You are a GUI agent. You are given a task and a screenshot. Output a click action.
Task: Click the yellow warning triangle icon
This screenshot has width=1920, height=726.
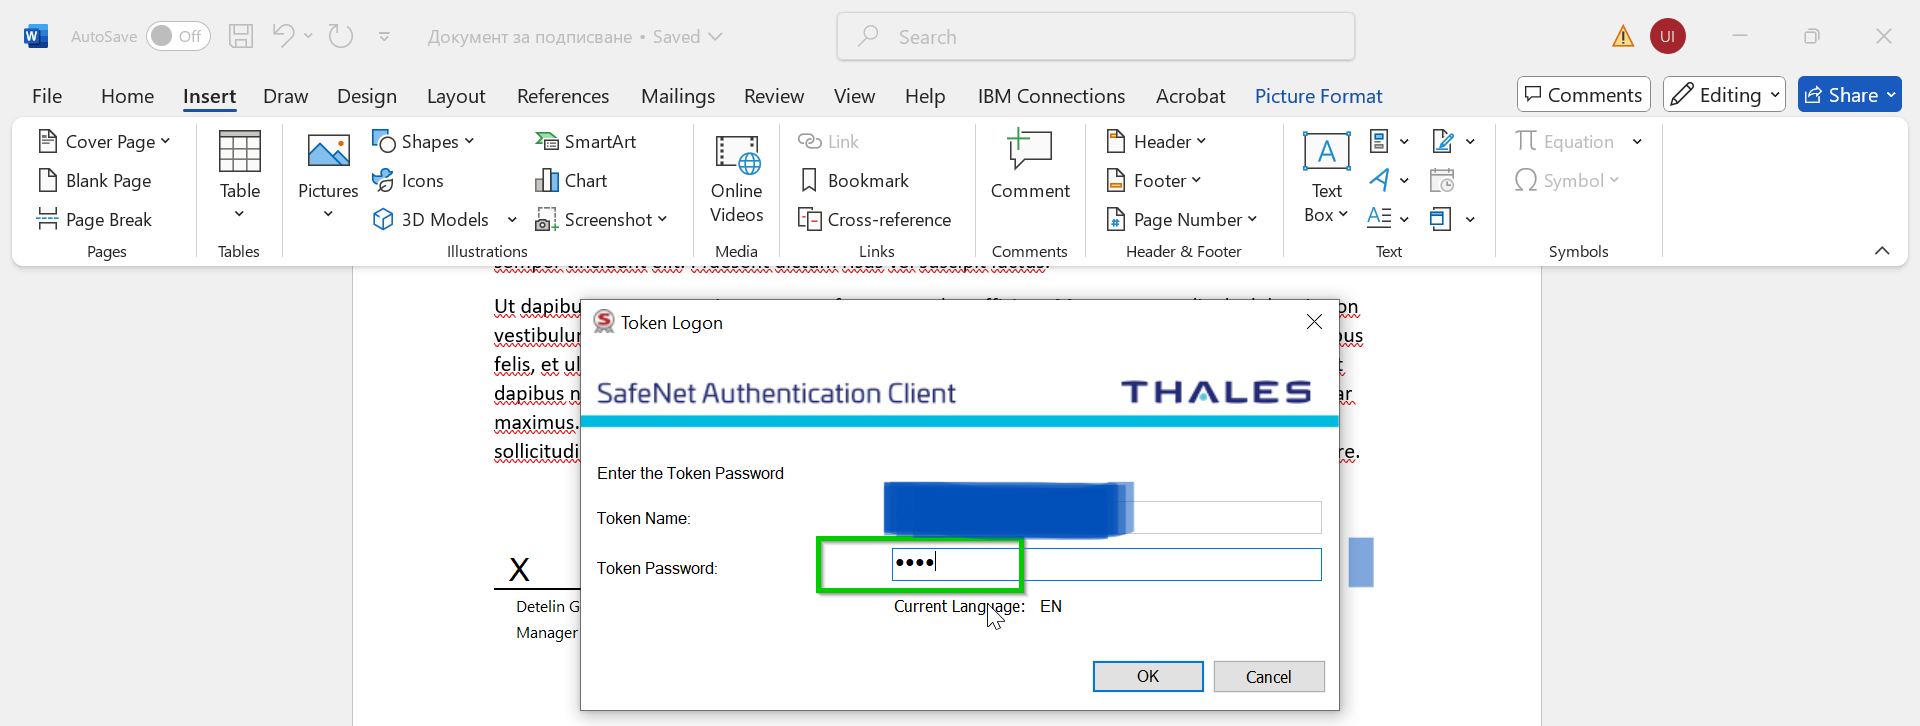(1623, 36)
